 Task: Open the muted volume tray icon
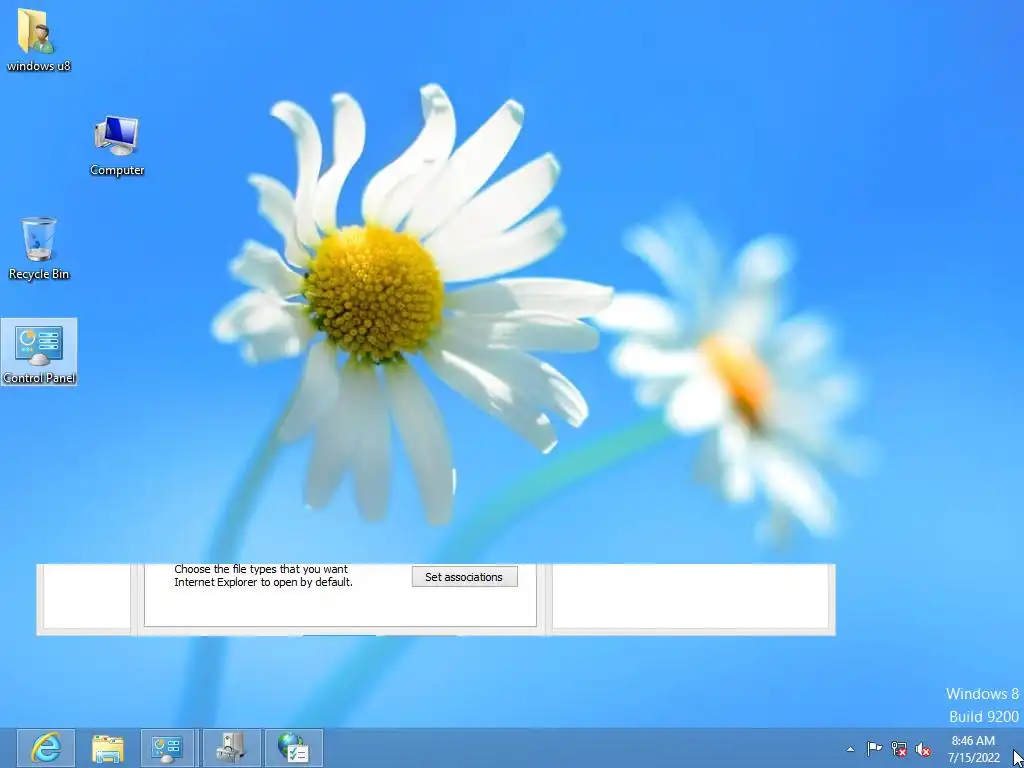click(923, 749)
